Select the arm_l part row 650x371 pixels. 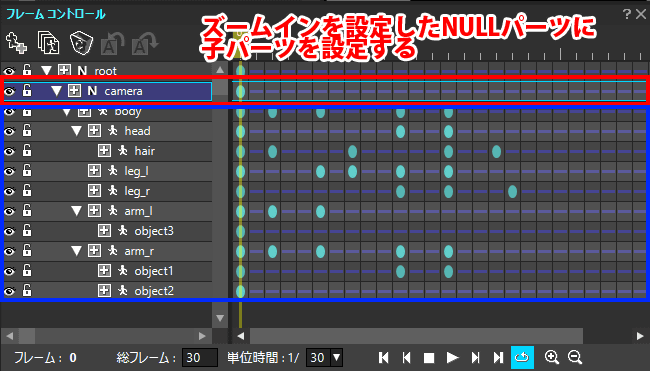point(108,211)
